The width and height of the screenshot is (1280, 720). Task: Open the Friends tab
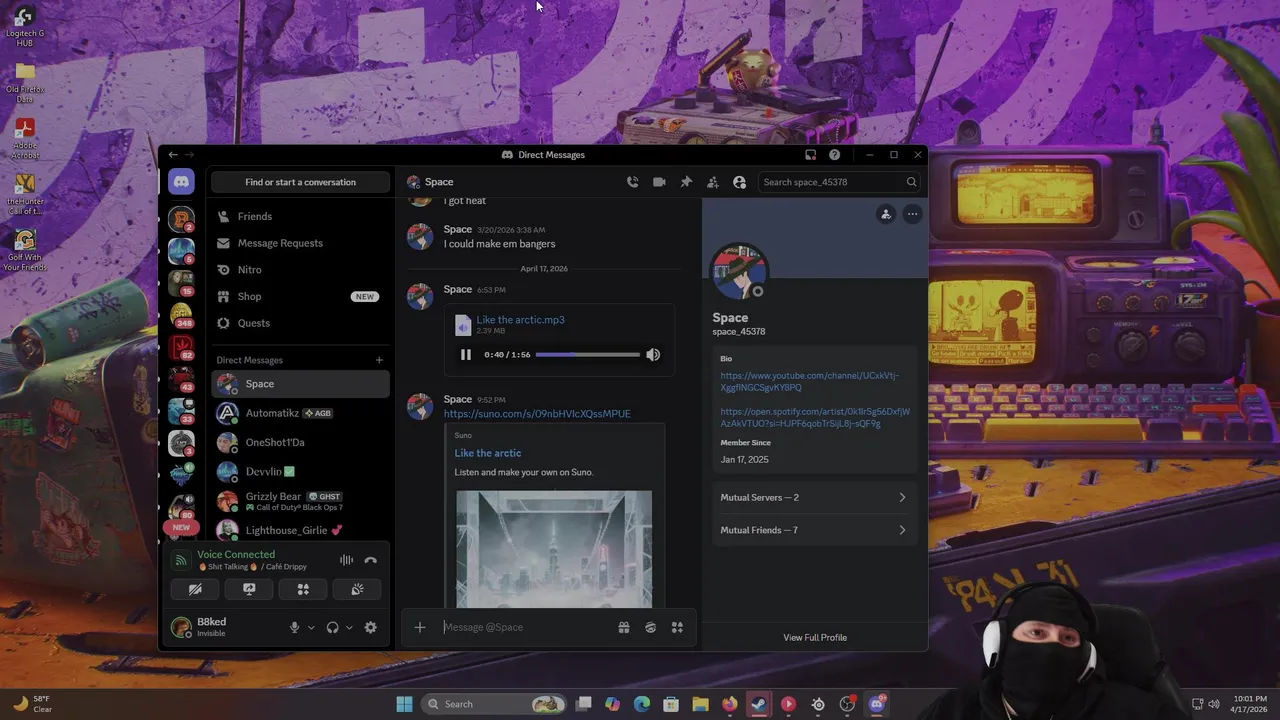(x=300, y=216)
